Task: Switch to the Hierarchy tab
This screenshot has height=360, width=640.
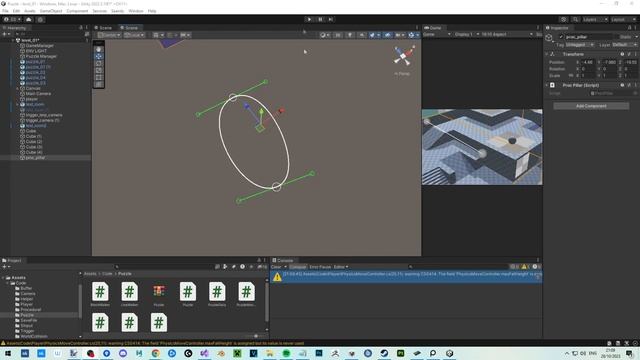Action: point(15,28)
